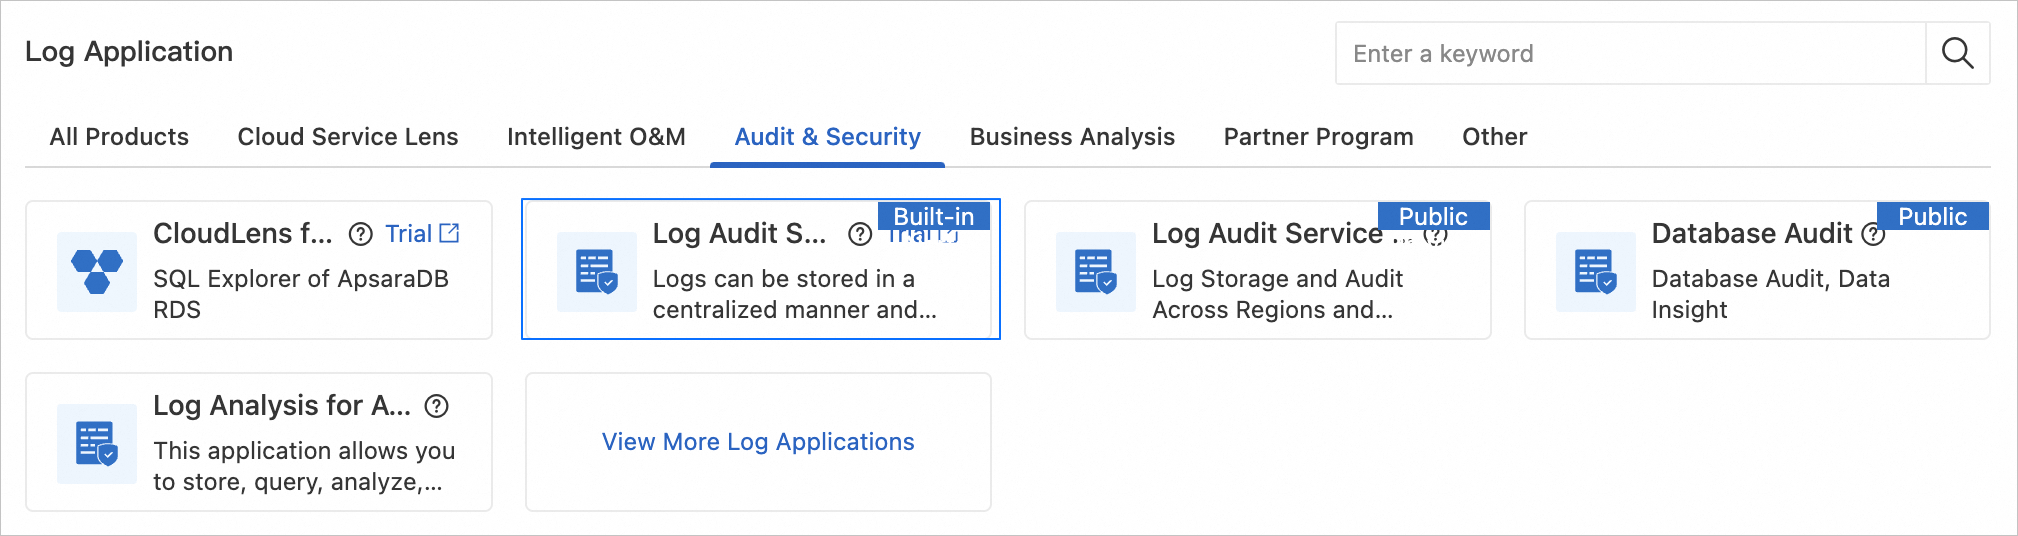Switch to the Other tab
The image size is (2018, 536).
[1494, 137]
